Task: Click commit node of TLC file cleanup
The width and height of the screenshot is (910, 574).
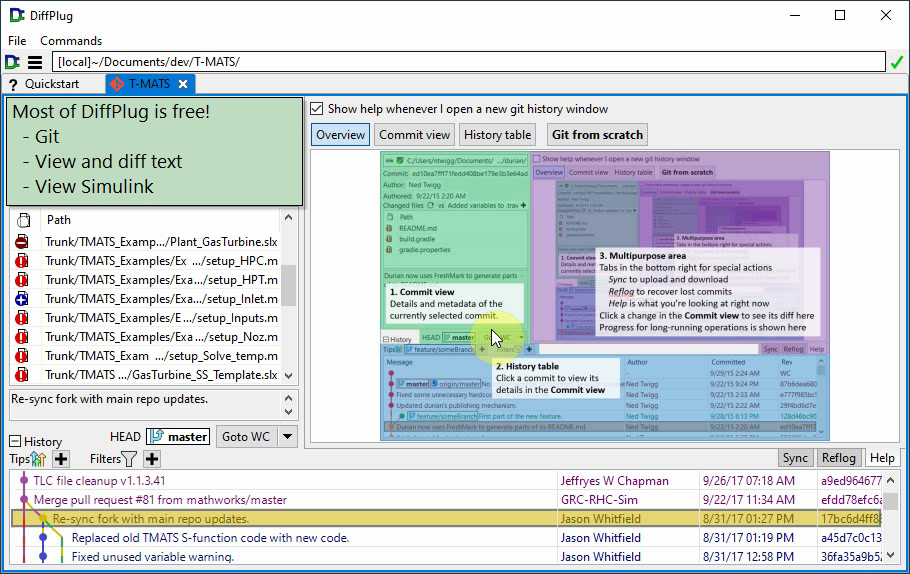Action: [24, 481]
